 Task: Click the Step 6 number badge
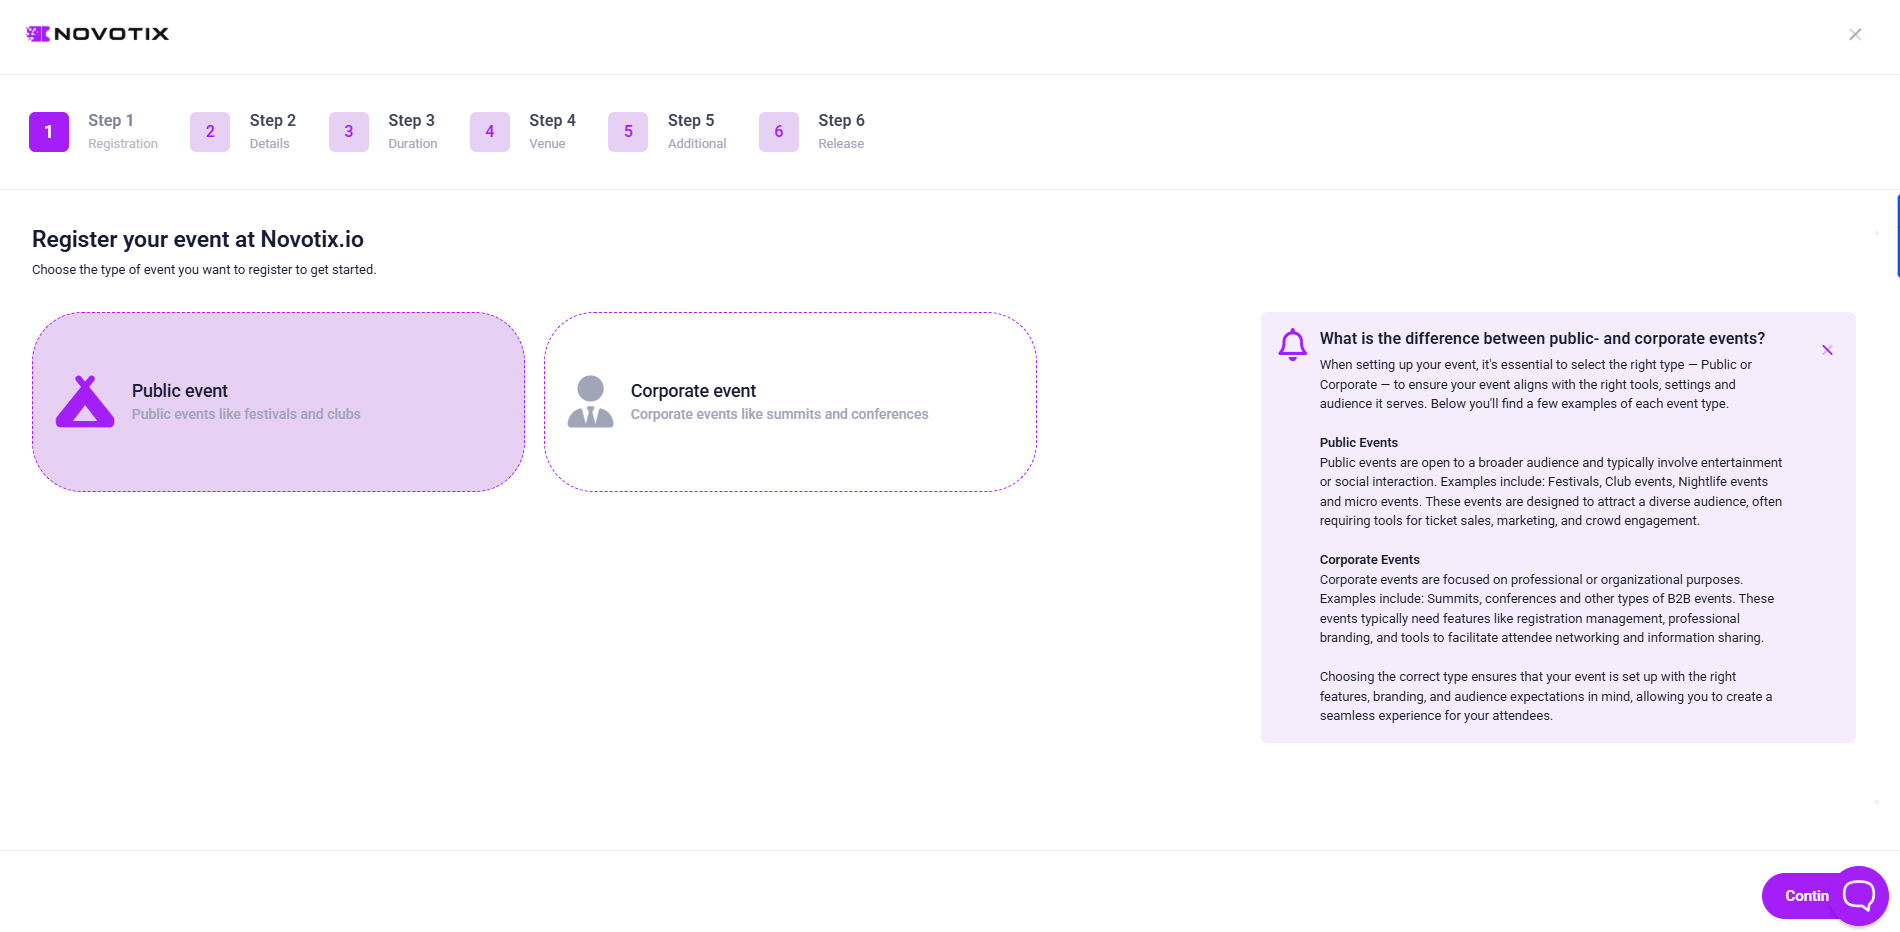coord(778,132)
